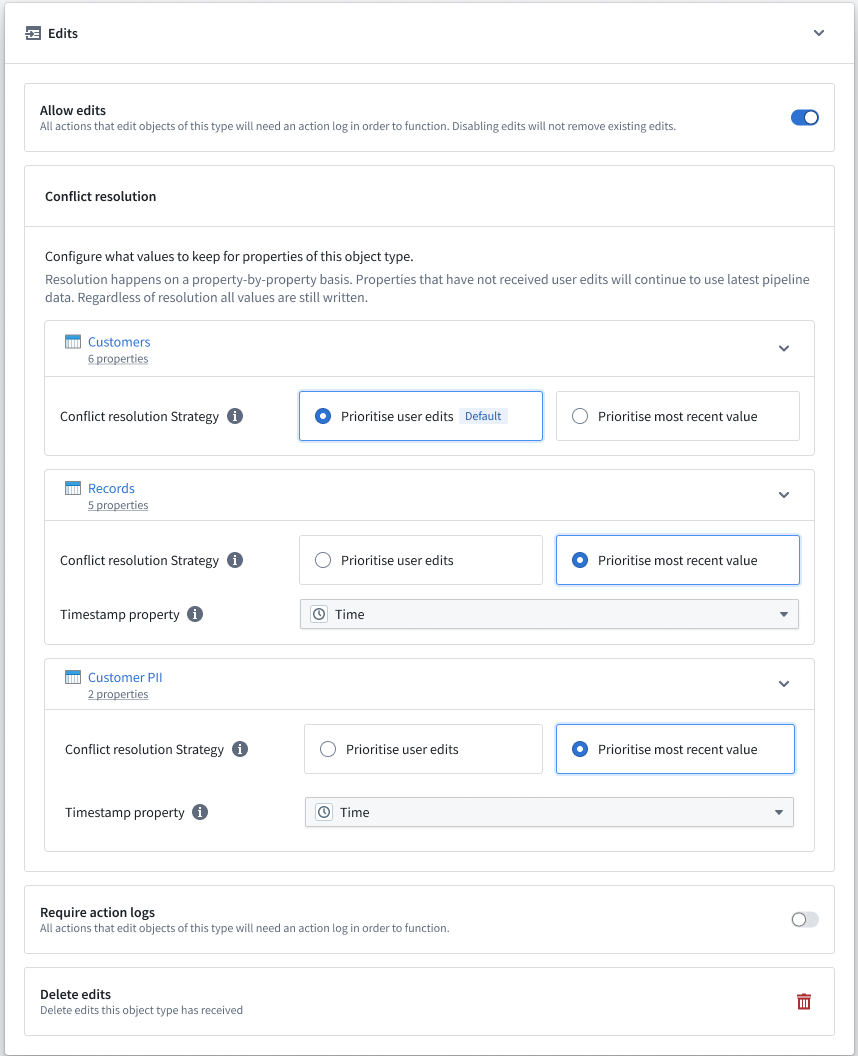
Task: Open the Records Timestamp property Time dropdown
Action: 549,614
